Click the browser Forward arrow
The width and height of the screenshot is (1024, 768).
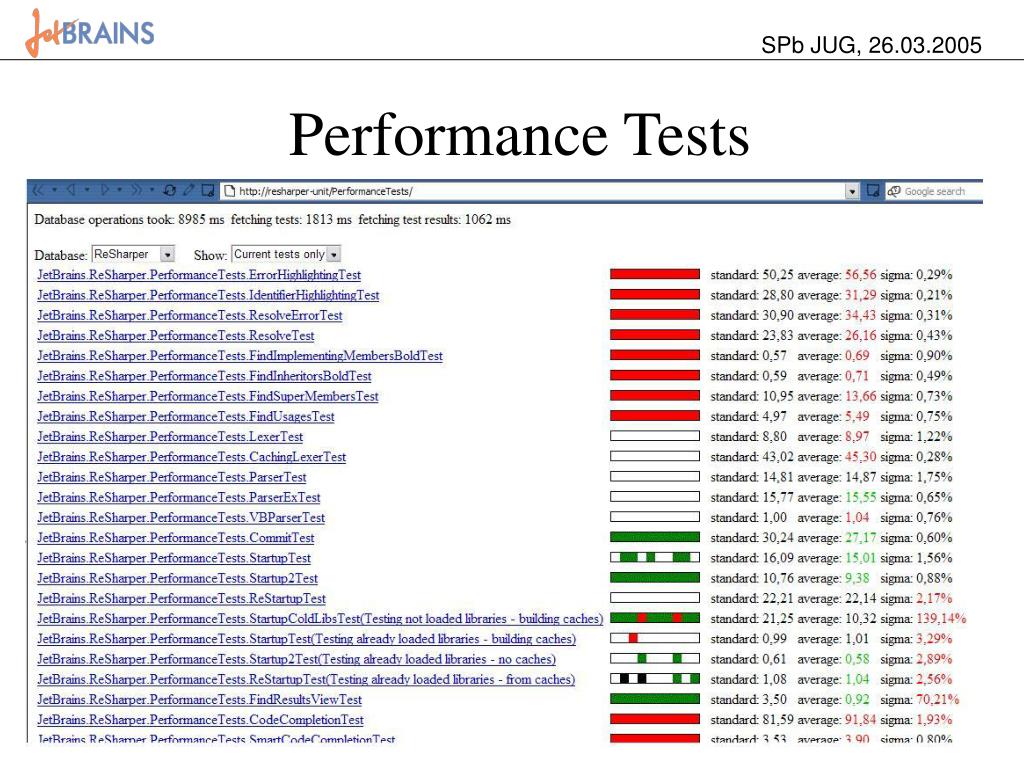click(104, 191)
